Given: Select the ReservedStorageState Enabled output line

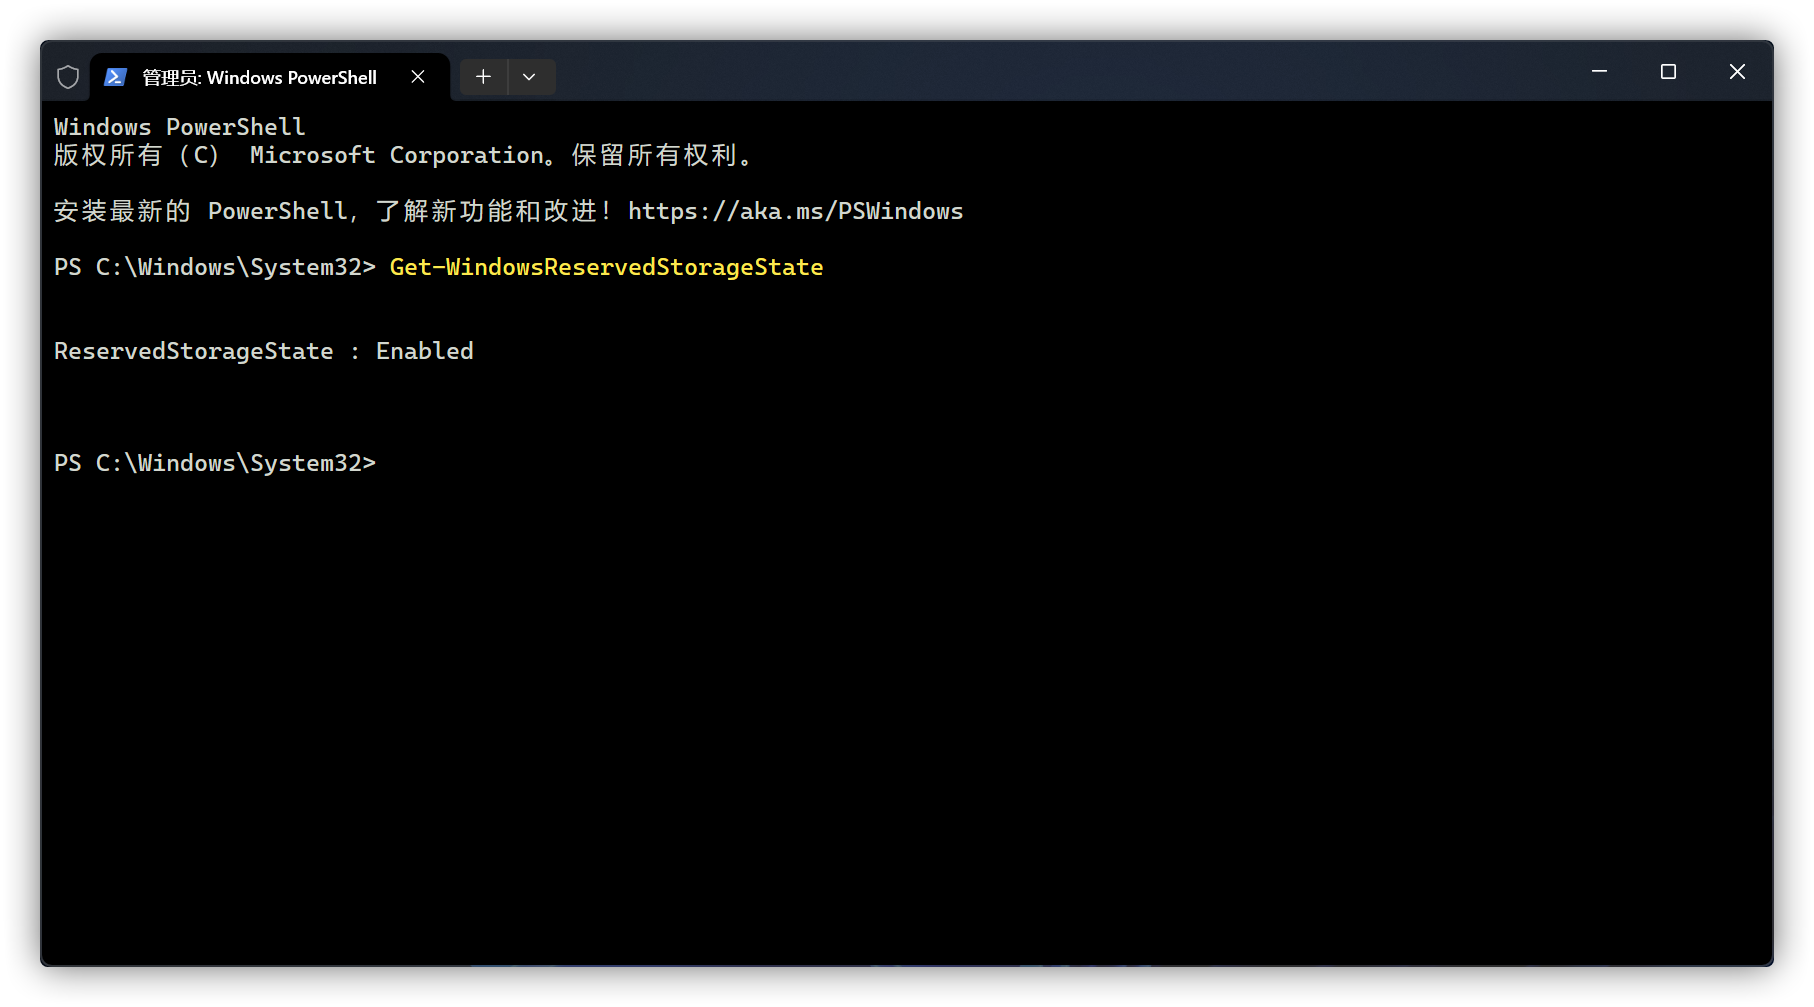Looking at the screenshot, I should pos(263,350).
